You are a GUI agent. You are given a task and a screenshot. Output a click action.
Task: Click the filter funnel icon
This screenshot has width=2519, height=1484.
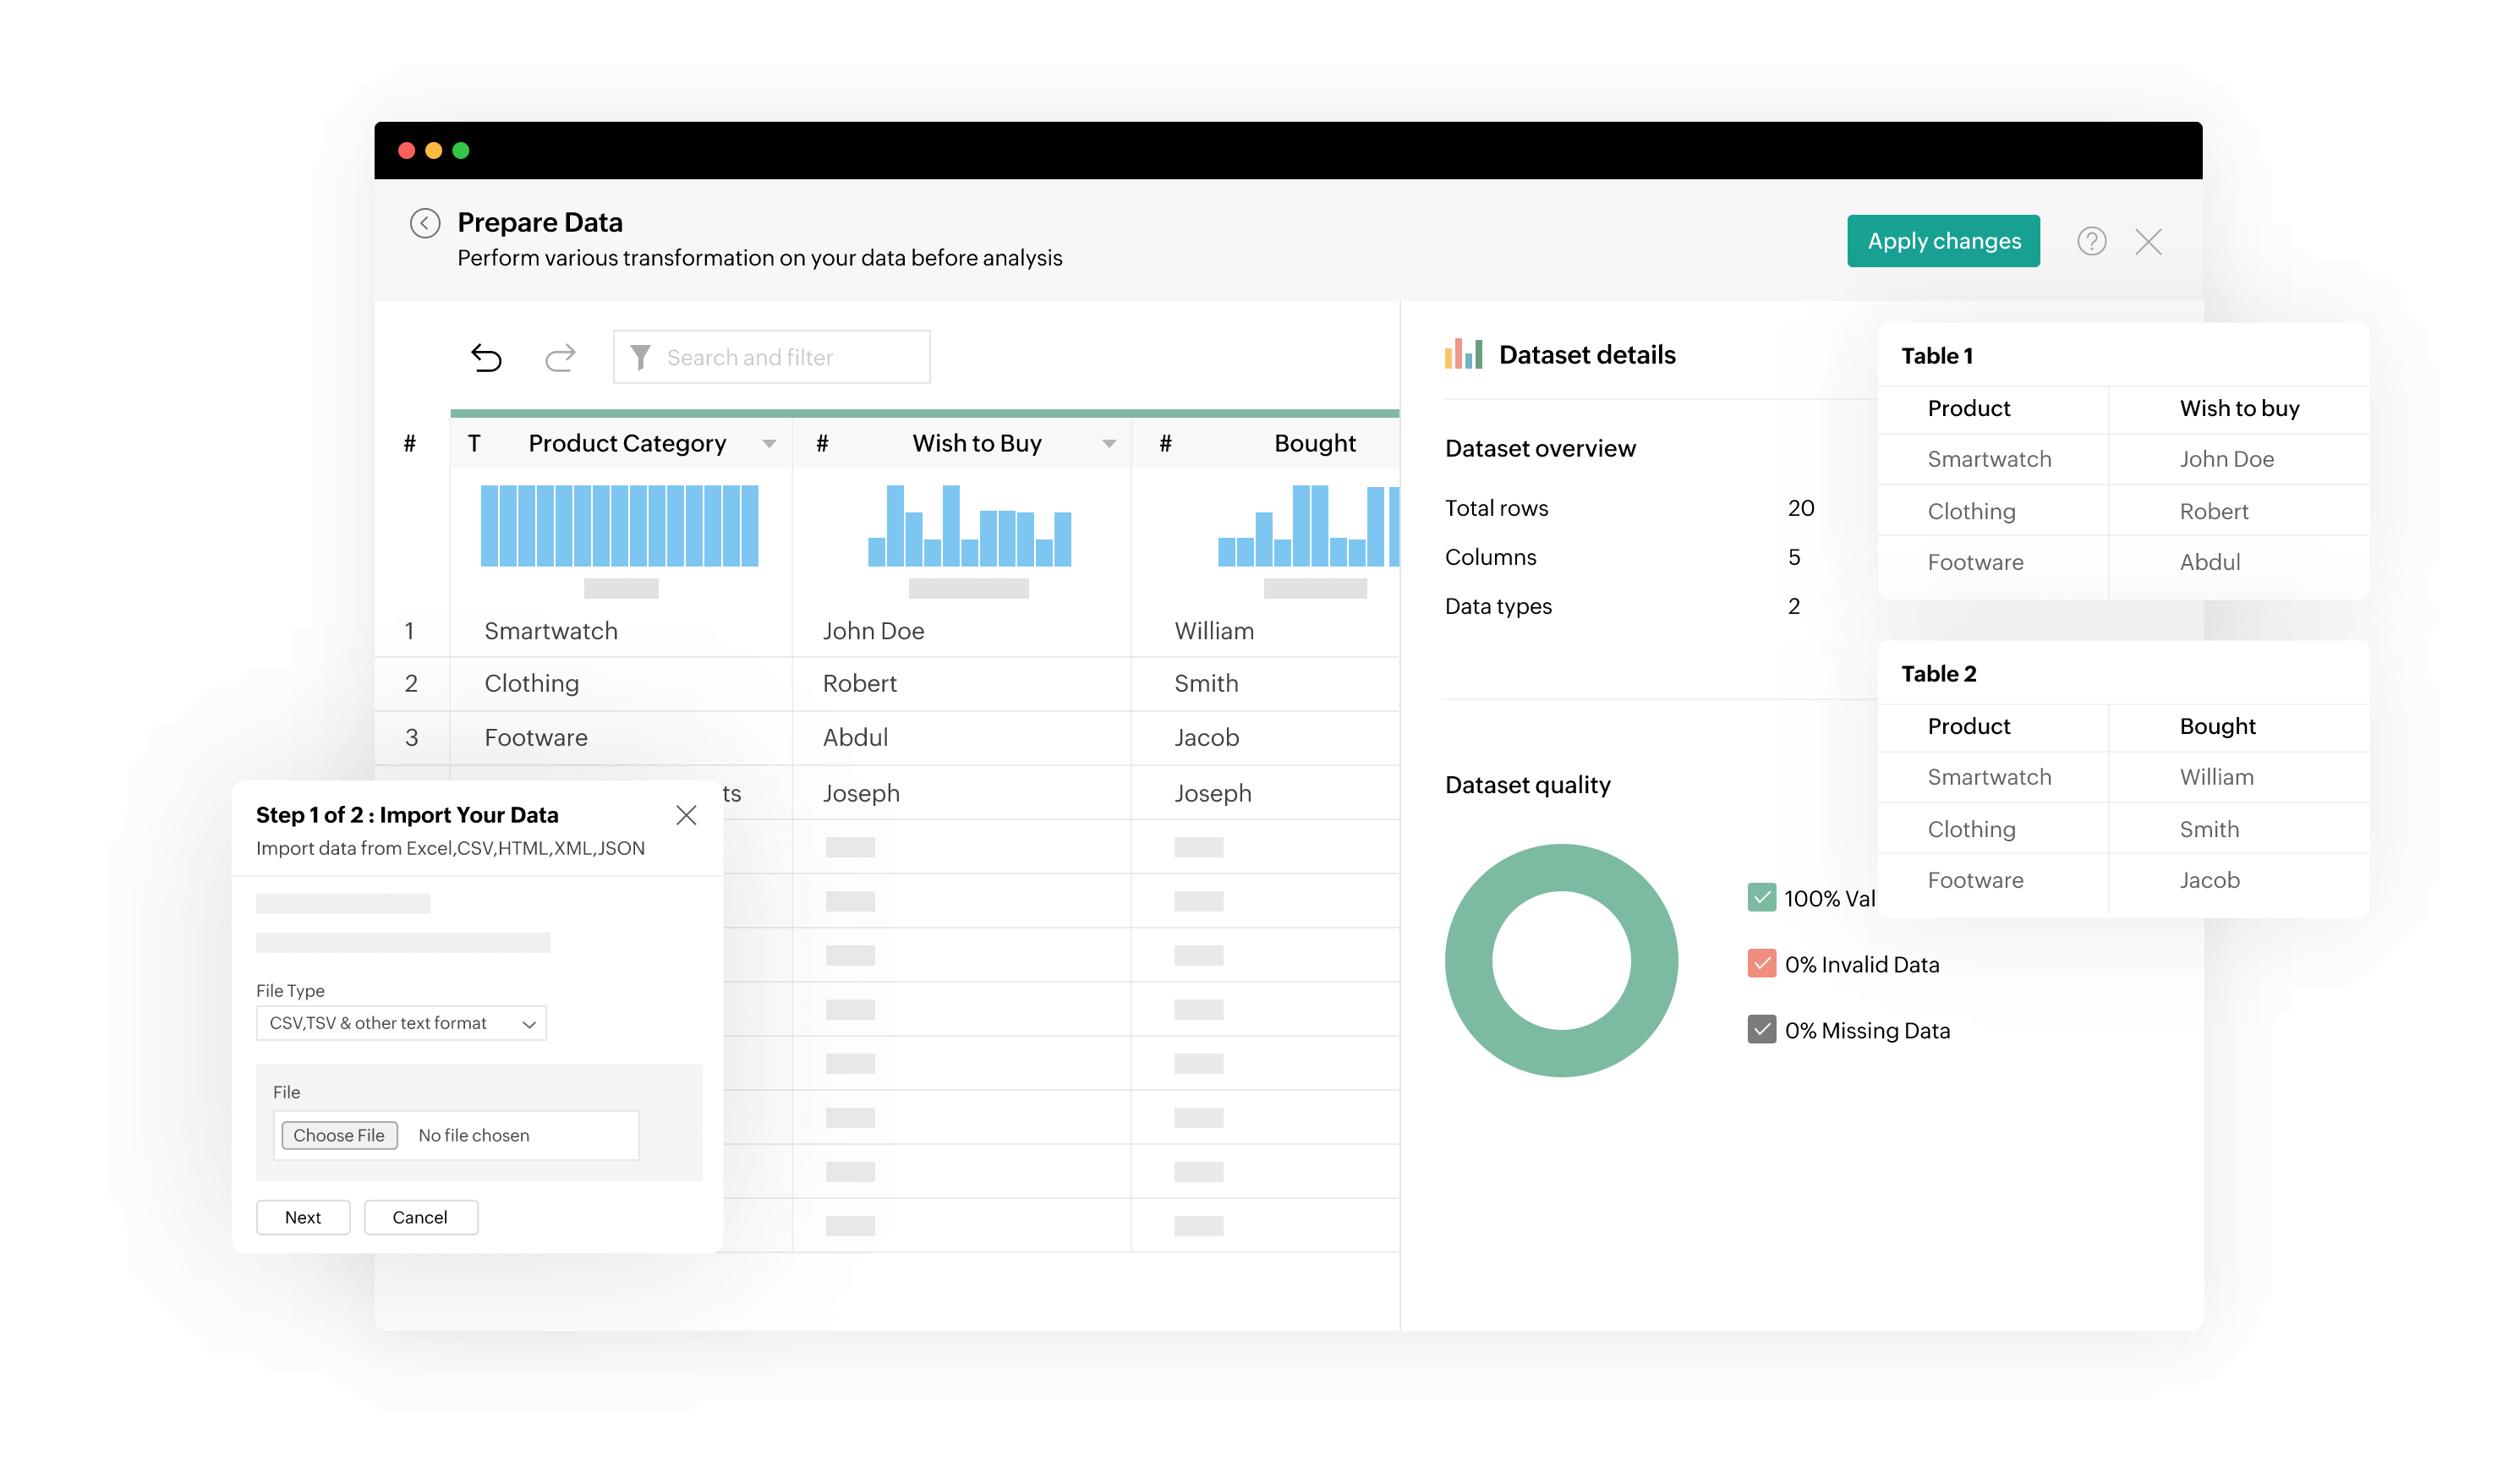click(640, 357)
